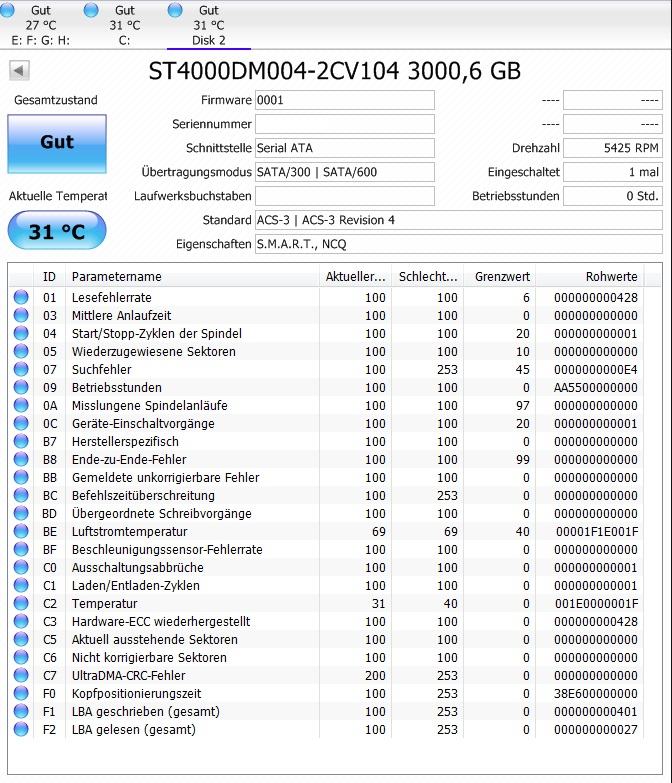Select the Wiederzugewiesene Sektoren parameter name
Screen dimensions: 672x783
point(154,352)
